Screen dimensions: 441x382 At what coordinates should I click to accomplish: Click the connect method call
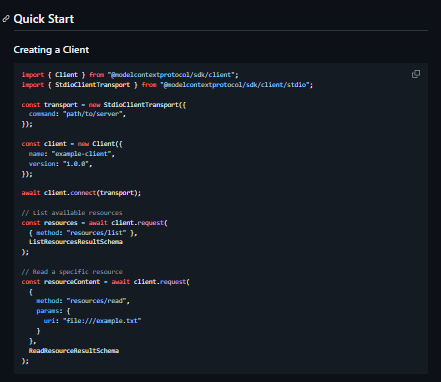tap(83, 193)
